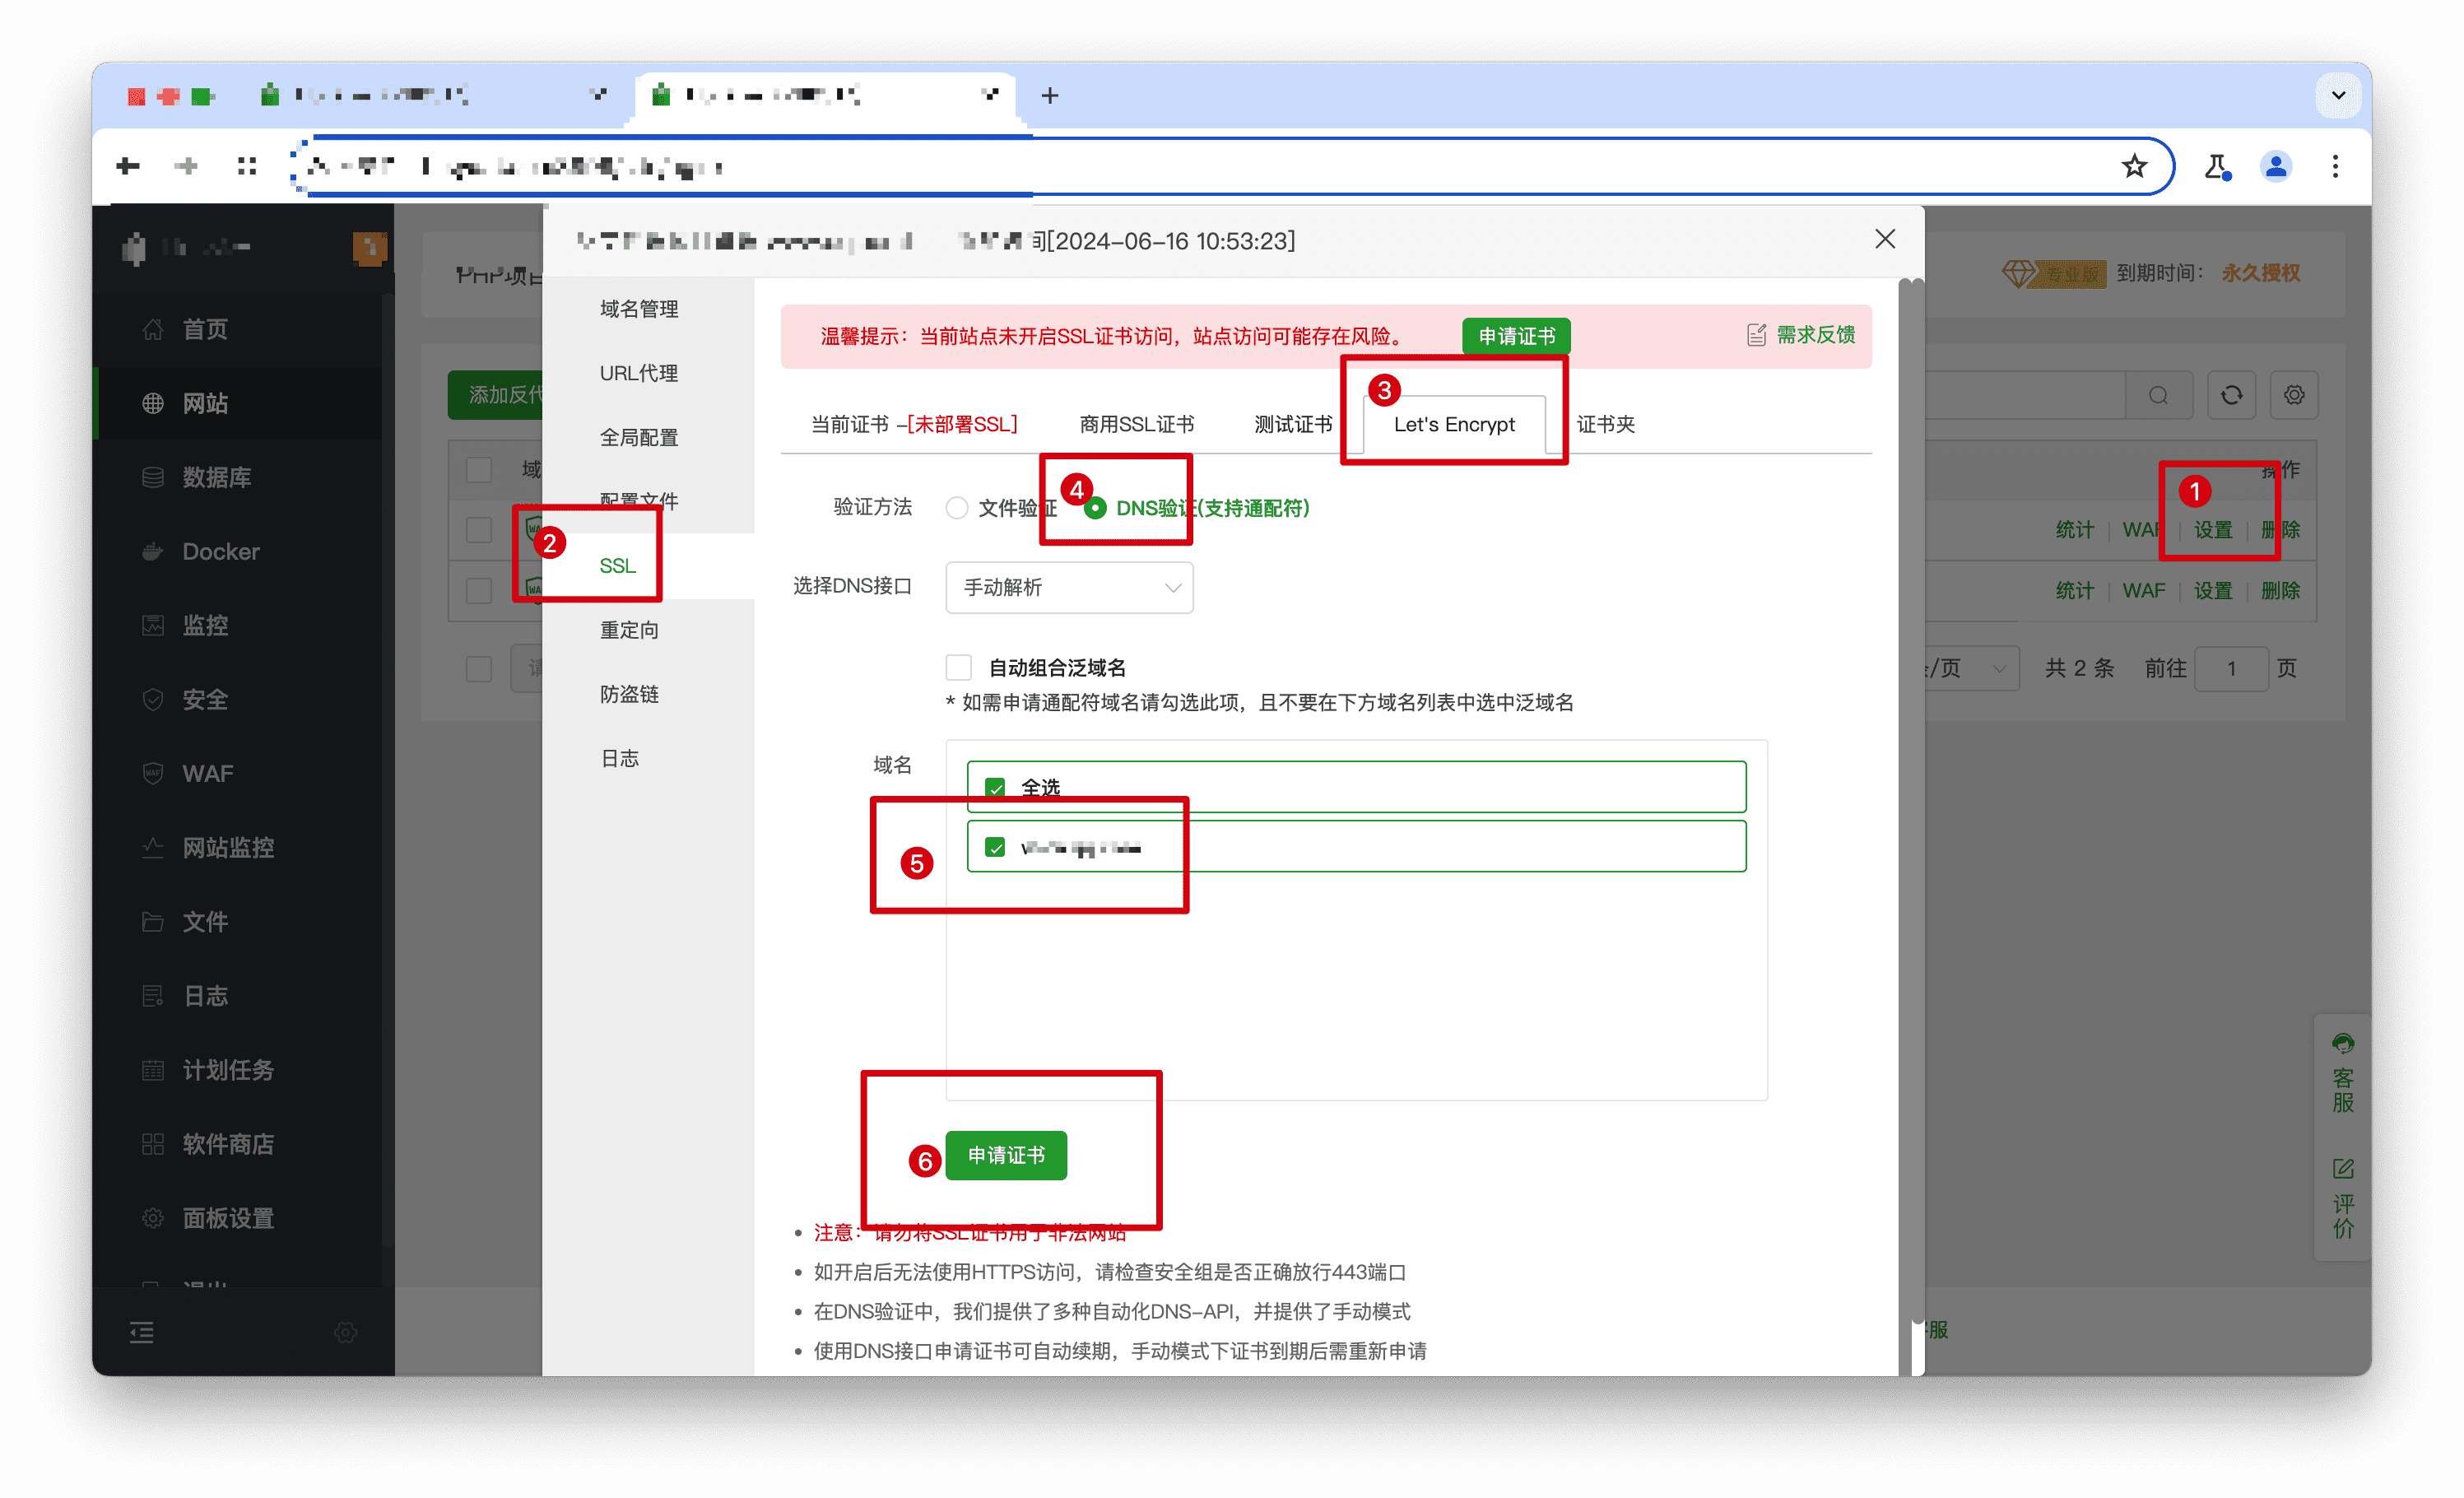Click 需求反馈 feedback link

point(1801,335)
